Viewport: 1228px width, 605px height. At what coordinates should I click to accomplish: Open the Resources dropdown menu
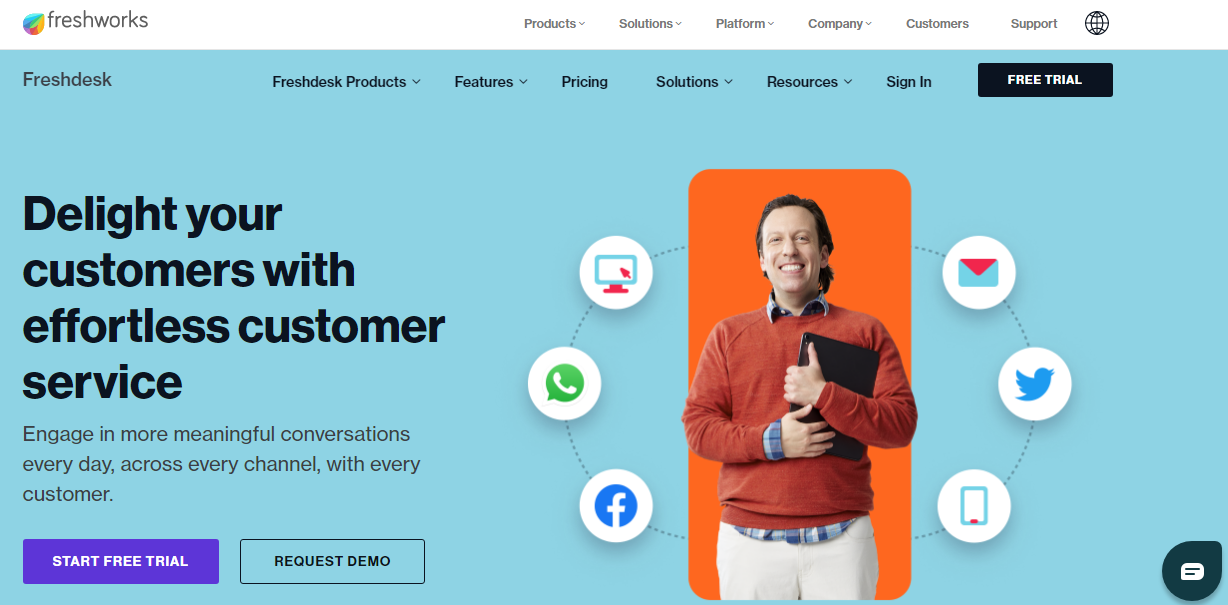[x=809, y=82]
